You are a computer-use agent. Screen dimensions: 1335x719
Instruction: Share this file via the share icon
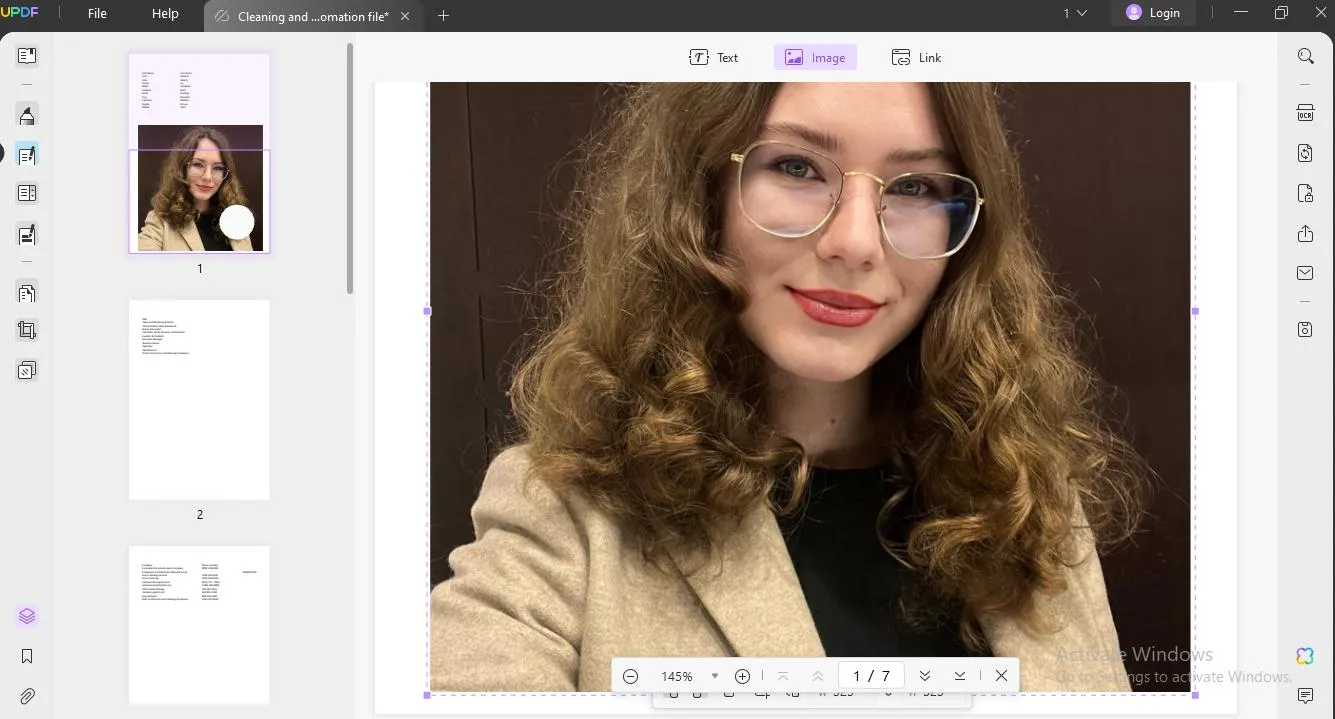point(1305,233)
